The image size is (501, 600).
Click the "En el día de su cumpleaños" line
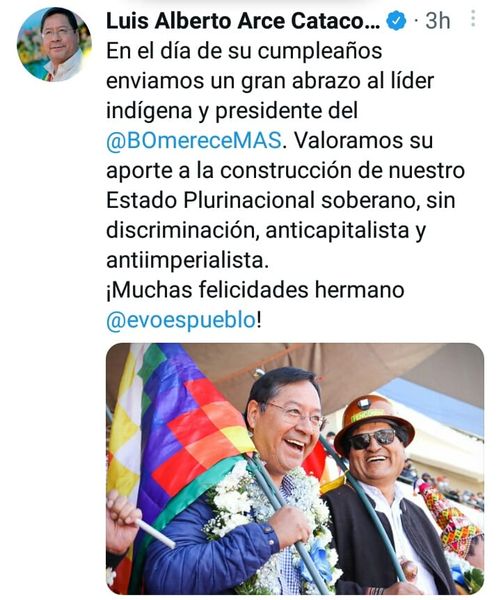tap(244, 51)
